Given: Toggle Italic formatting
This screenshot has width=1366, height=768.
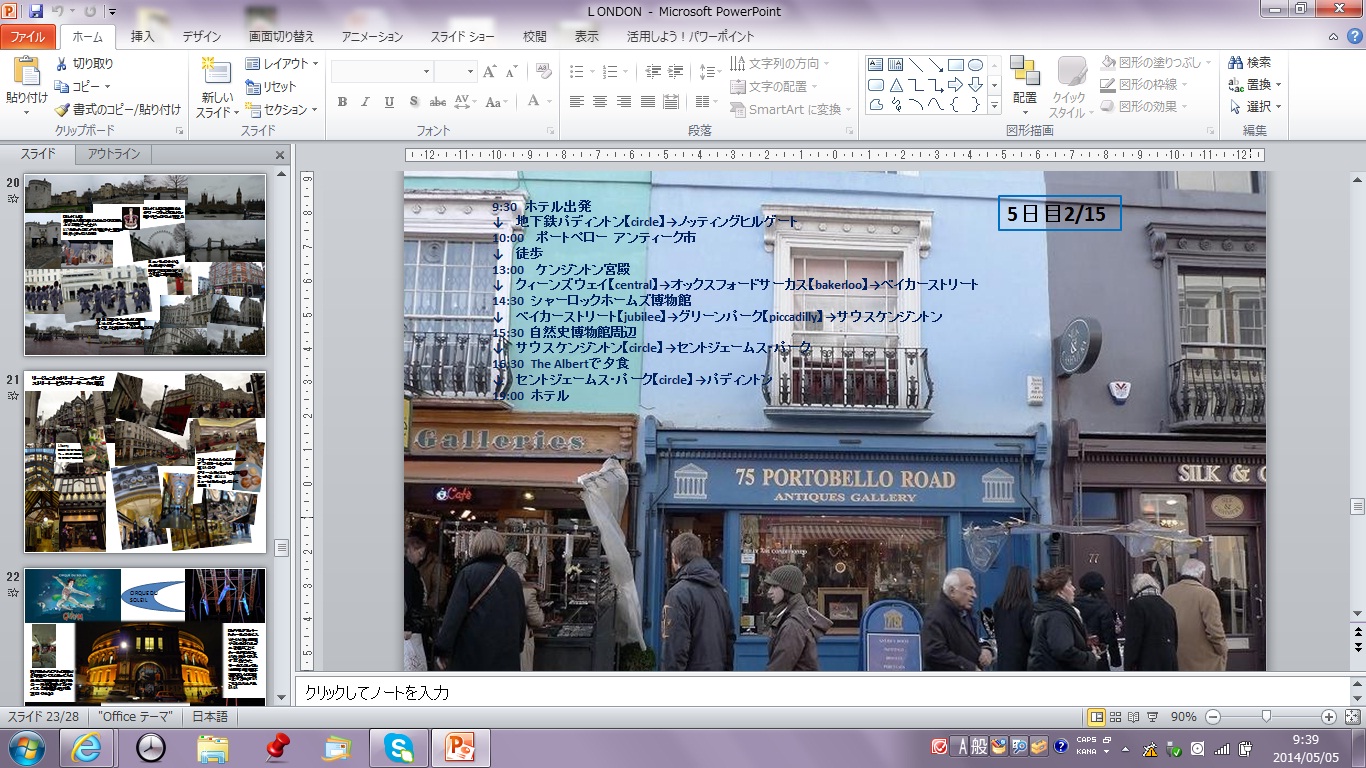Looking at the screenshot, I should click(x=365, y=102).
